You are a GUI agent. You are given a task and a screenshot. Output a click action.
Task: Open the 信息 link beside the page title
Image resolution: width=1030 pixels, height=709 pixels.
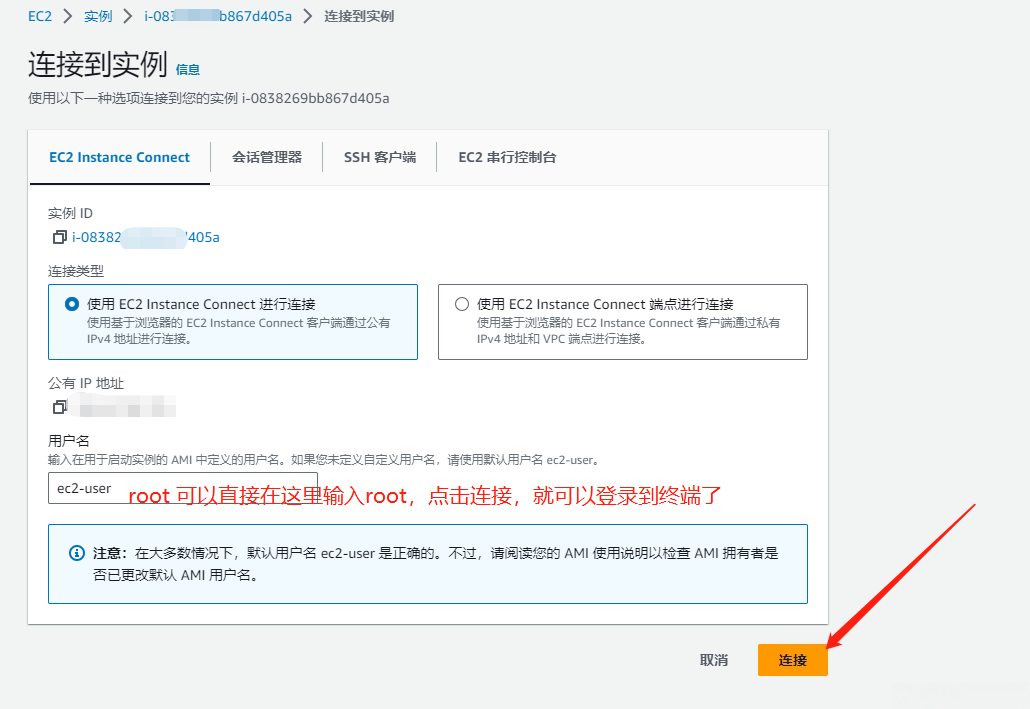click(x=188, y=70)
